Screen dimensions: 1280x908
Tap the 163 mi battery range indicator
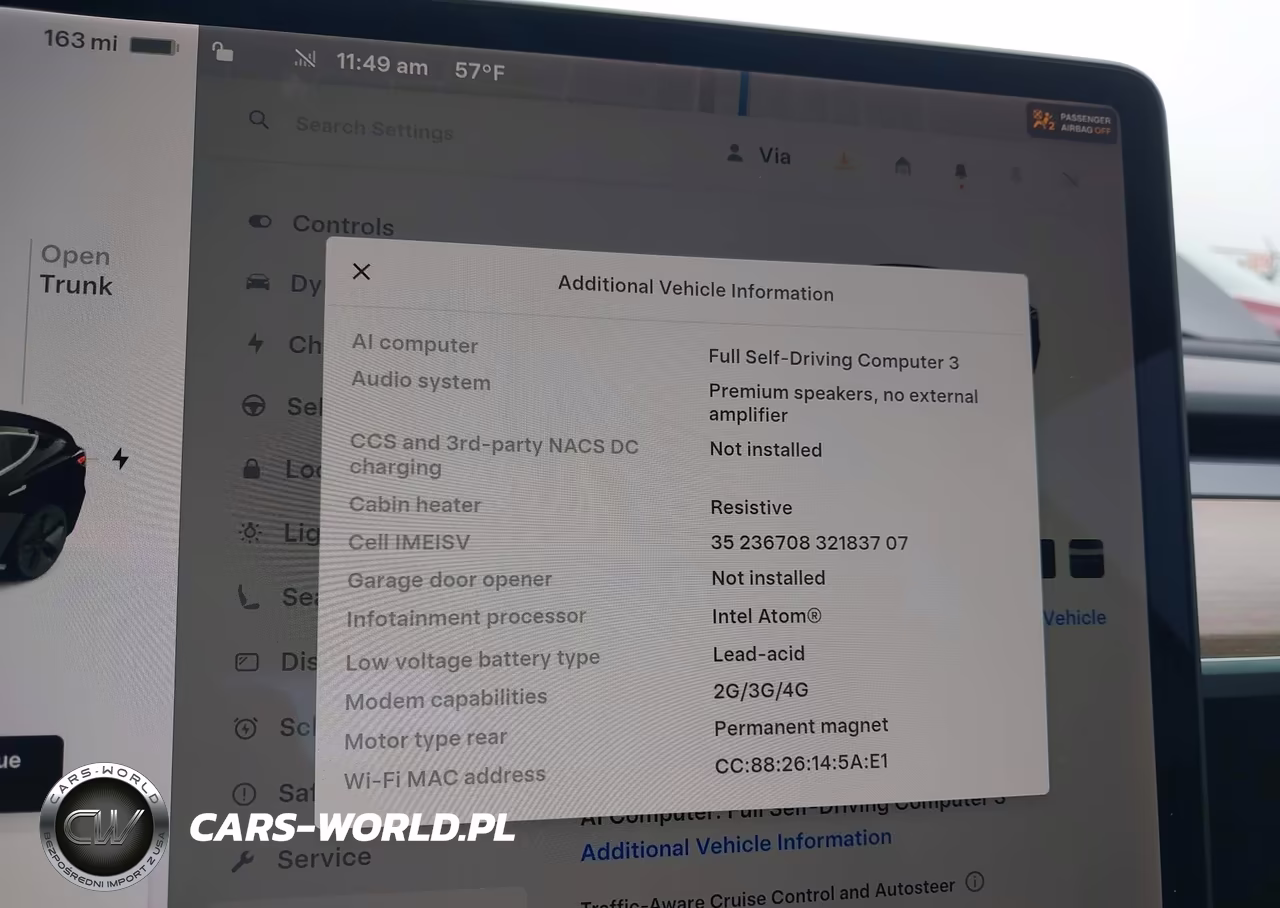click(x=110, y=43)
